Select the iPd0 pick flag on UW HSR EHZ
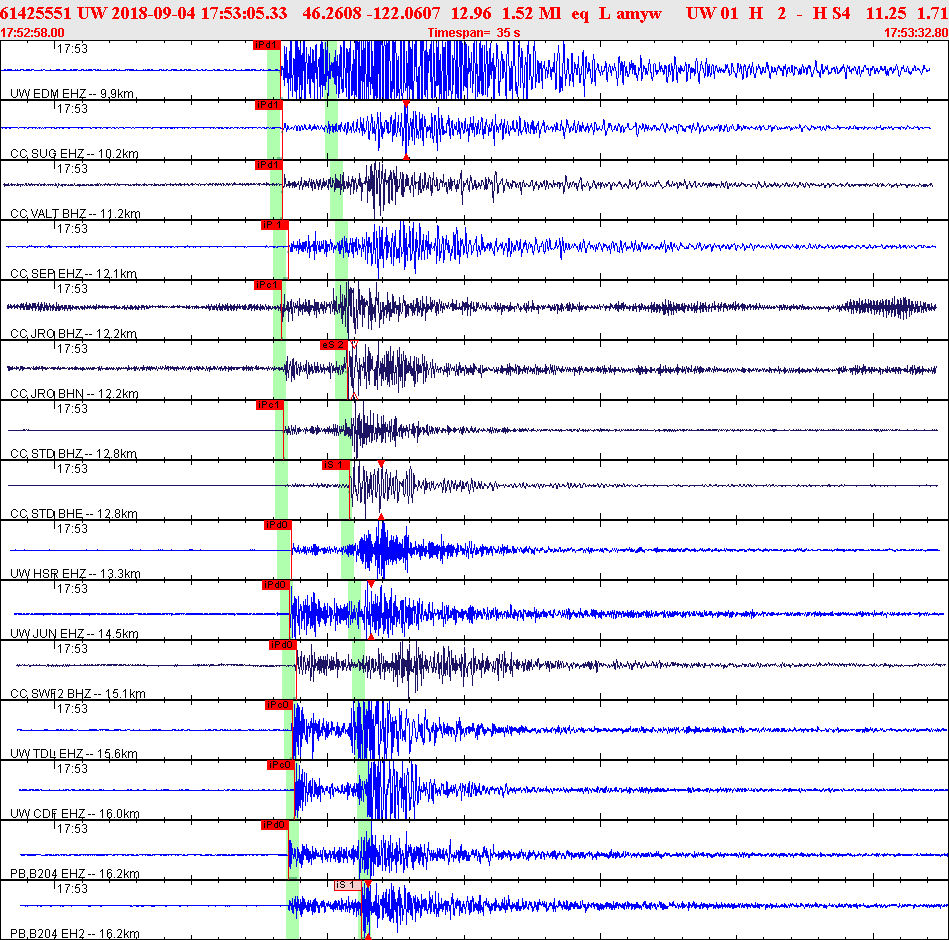 (x=277, y=525)
